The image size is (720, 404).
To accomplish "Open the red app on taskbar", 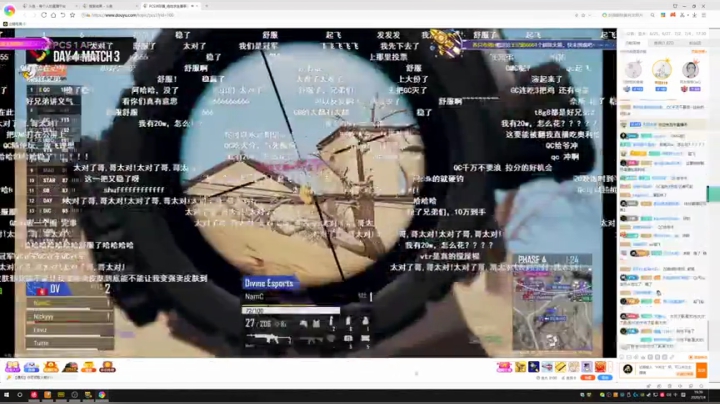I will coord(34,395).
